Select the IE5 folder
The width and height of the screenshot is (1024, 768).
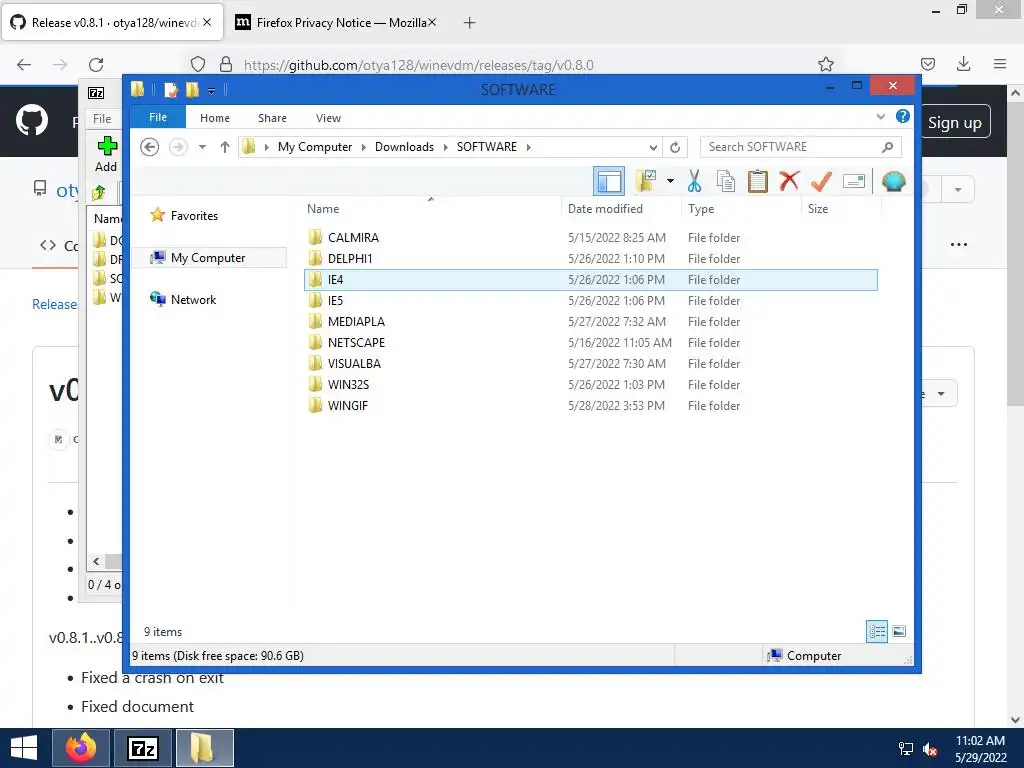pos(591,300)
